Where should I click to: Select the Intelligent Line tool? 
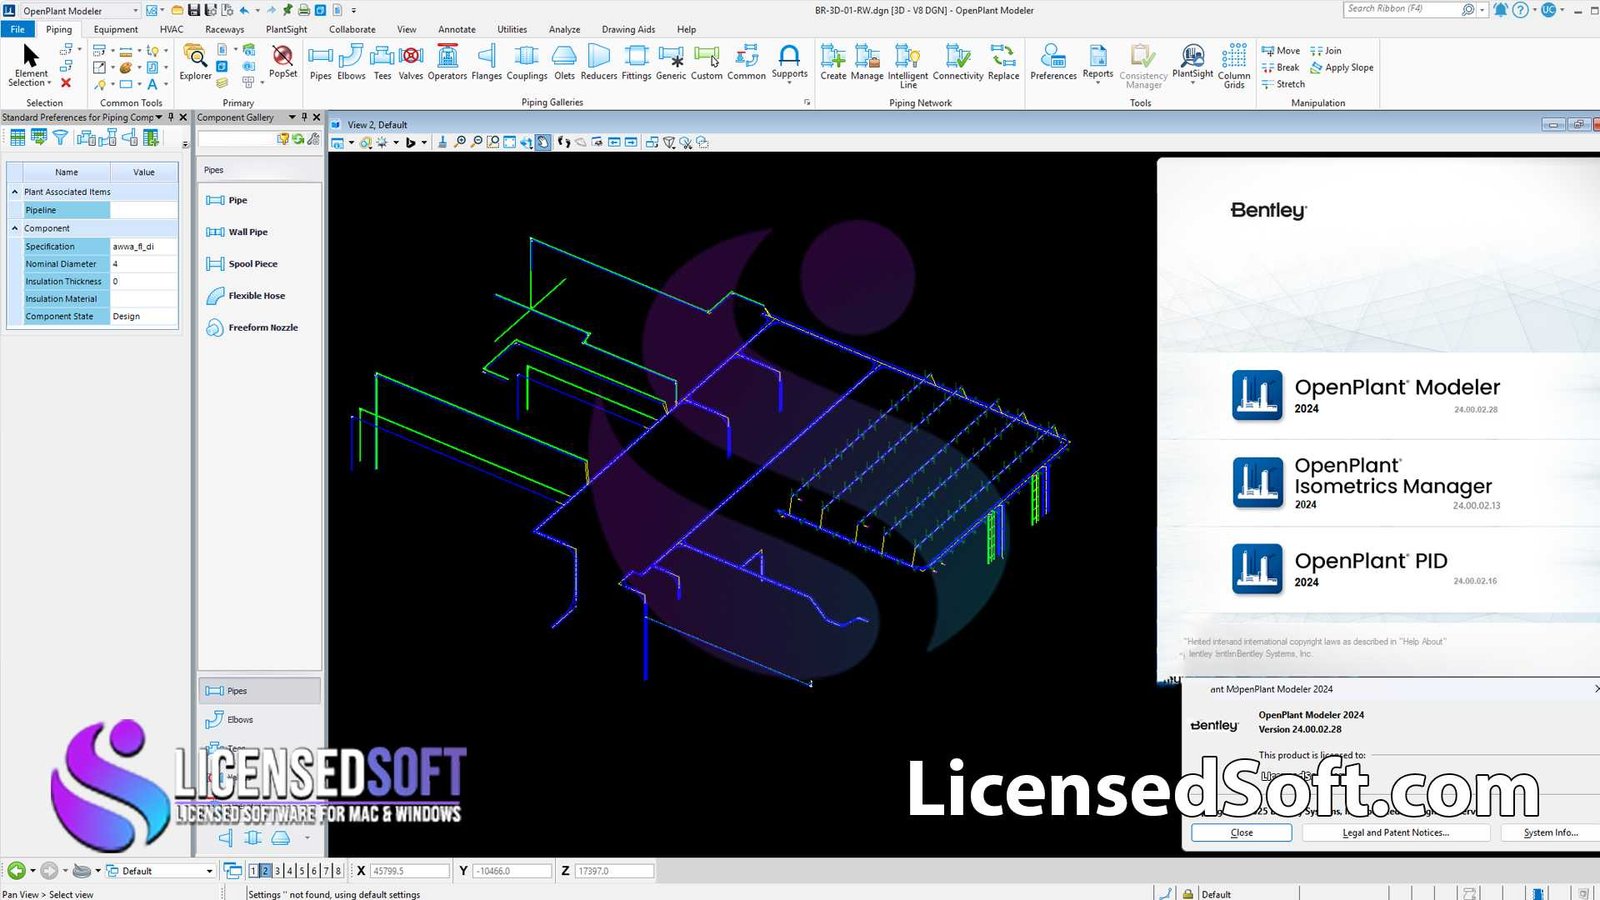point(908,66)
